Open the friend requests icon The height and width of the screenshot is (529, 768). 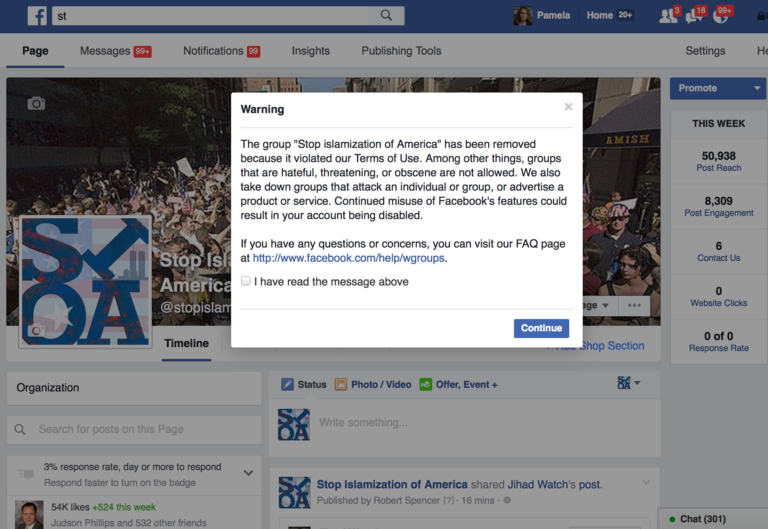(669, 15)
